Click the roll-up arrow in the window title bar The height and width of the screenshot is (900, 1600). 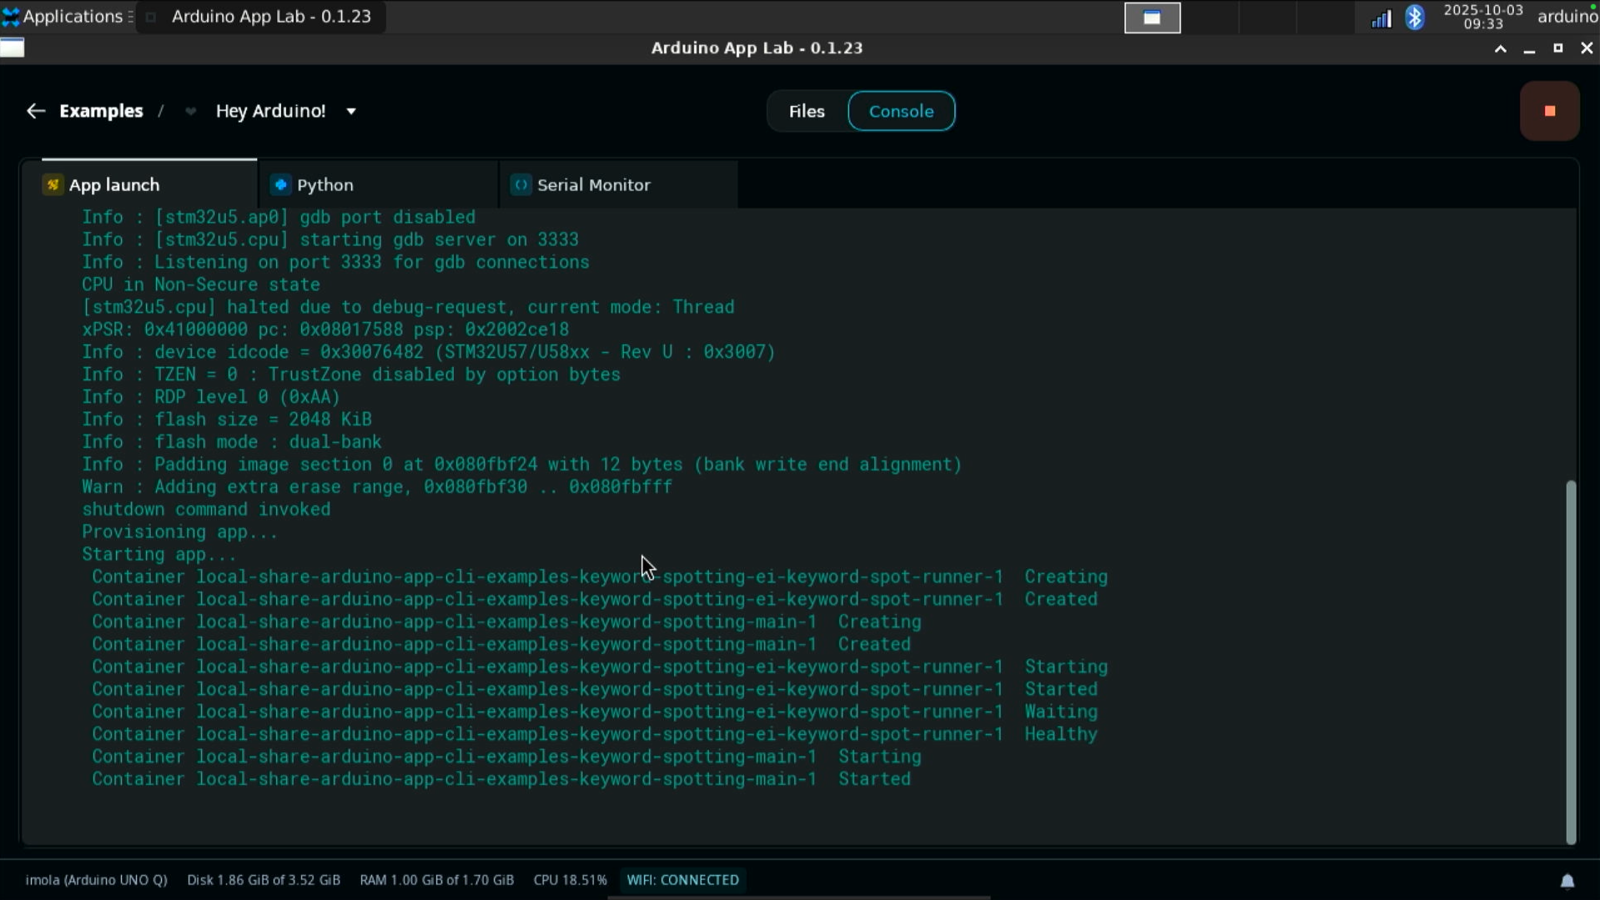pos(1500,48)
